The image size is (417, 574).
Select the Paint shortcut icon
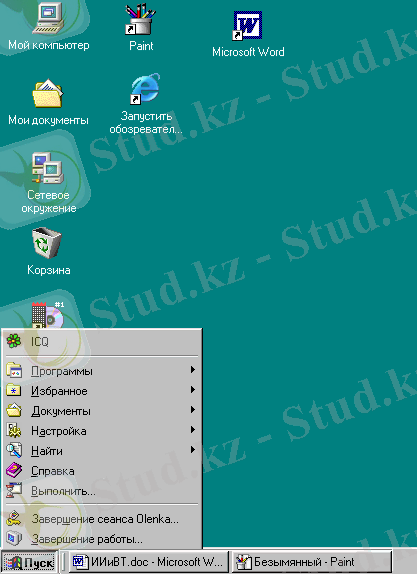[x=141, y=19]
